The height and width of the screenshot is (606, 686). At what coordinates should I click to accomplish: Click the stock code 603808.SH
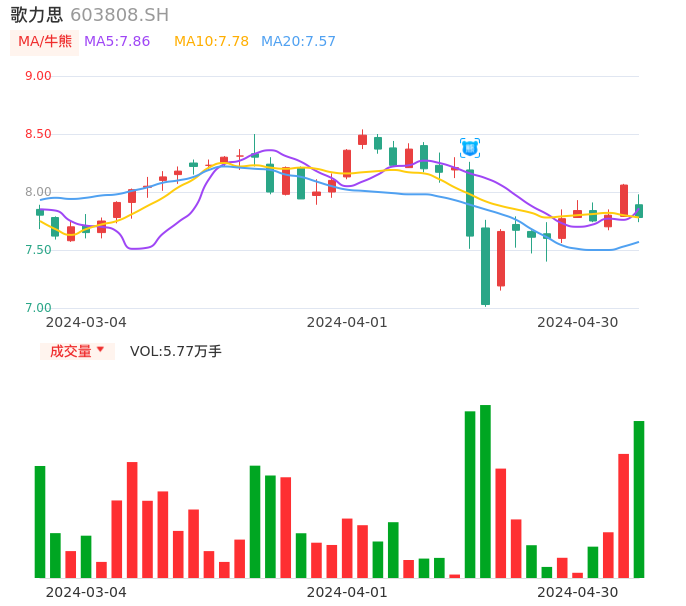pos(119,15)
